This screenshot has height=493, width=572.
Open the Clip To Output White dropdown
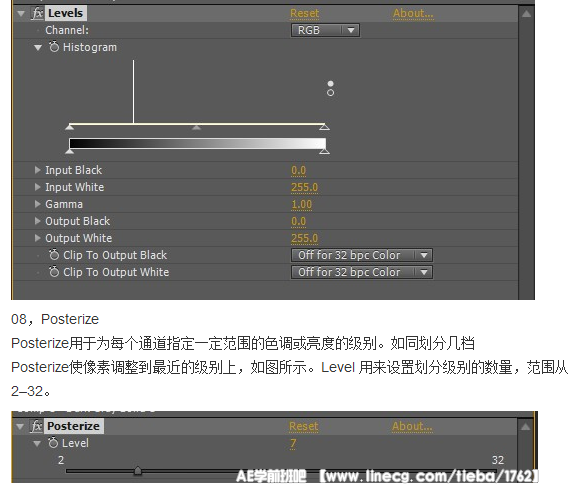pyautogui.click(x=362, y=272)
